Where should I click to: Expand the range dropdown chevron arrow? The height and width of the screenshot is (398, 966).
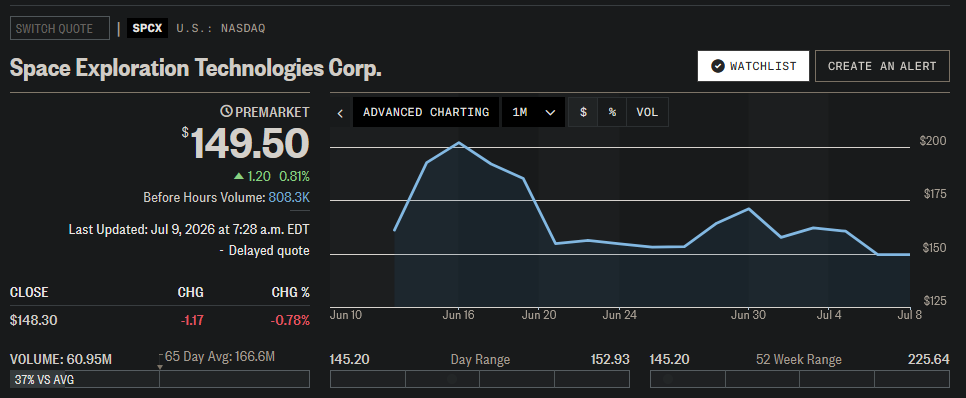[x=551, y=113]
